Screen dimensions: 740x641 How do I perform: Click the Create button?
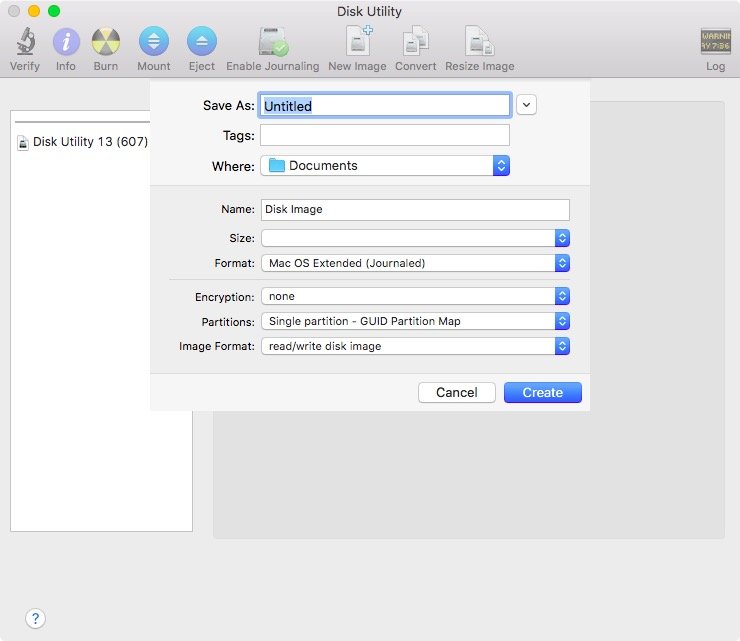tap(543, 392)
